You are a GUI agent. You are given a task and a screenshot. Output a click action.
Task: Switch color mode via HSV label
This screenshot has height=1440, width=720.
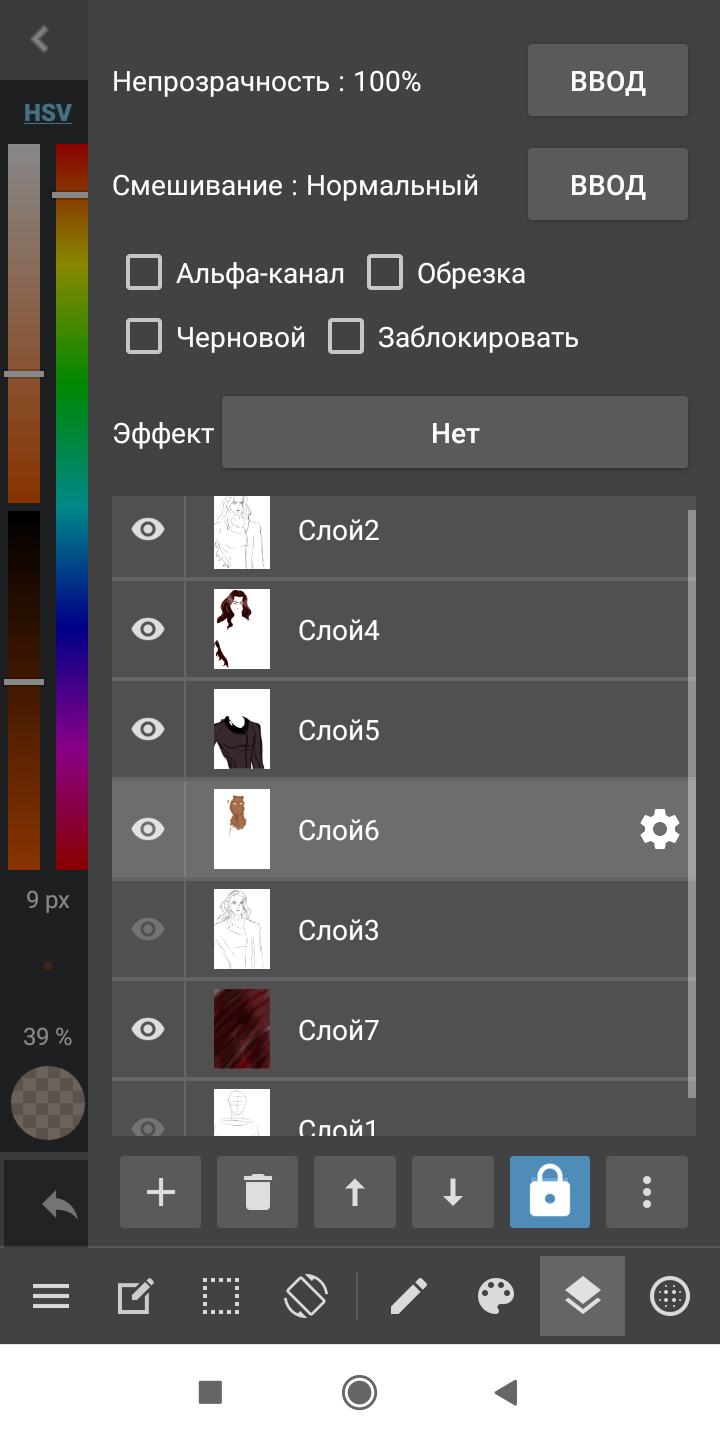[48, 112]
